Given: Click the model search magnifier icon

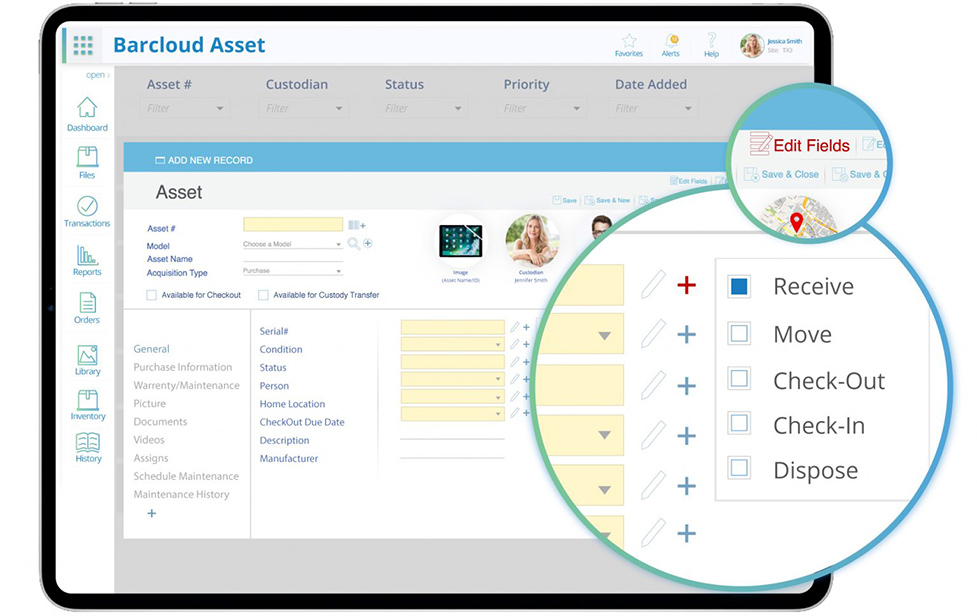Looking at the screenshot, I should point(353,244).
